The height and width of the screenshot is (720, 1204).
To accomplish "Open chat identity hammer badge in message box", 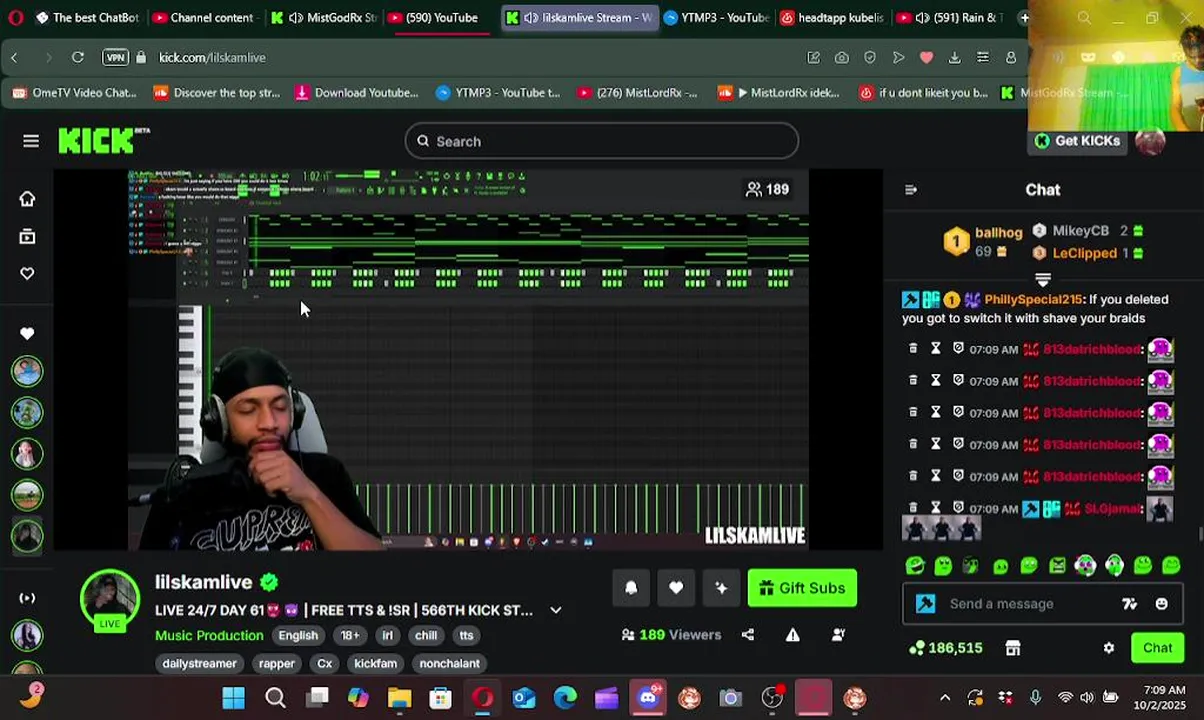I will 926,604.
